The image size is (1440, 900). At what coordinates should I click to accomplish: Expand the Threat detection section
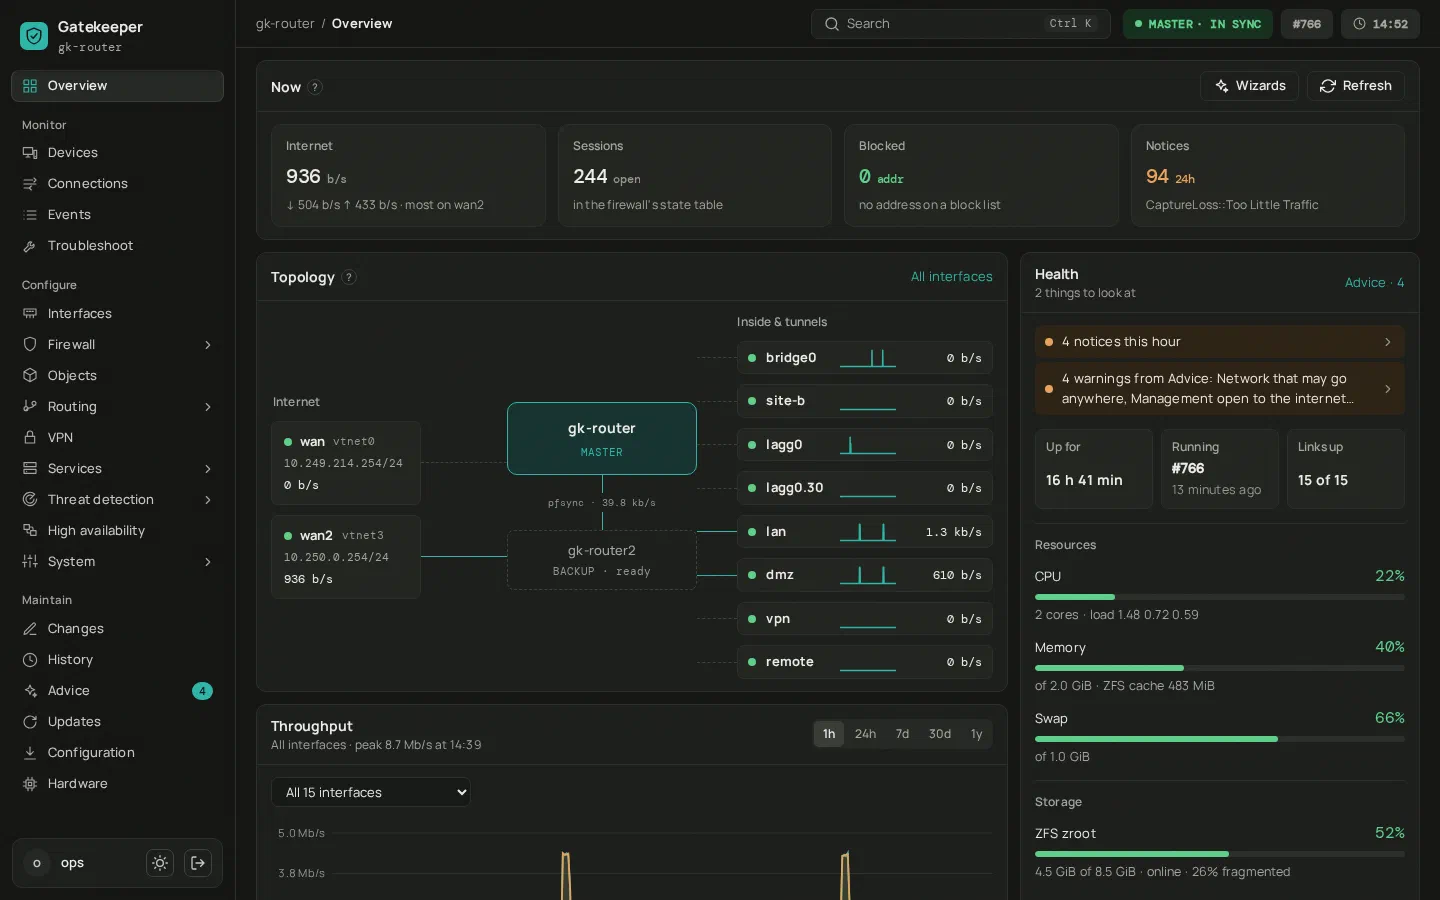point(208,500)
